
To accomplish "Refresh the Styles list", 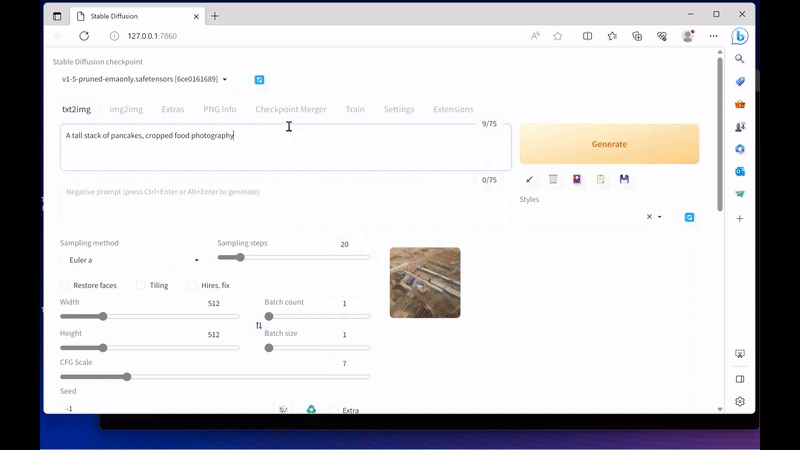I will tap(689, 217).
